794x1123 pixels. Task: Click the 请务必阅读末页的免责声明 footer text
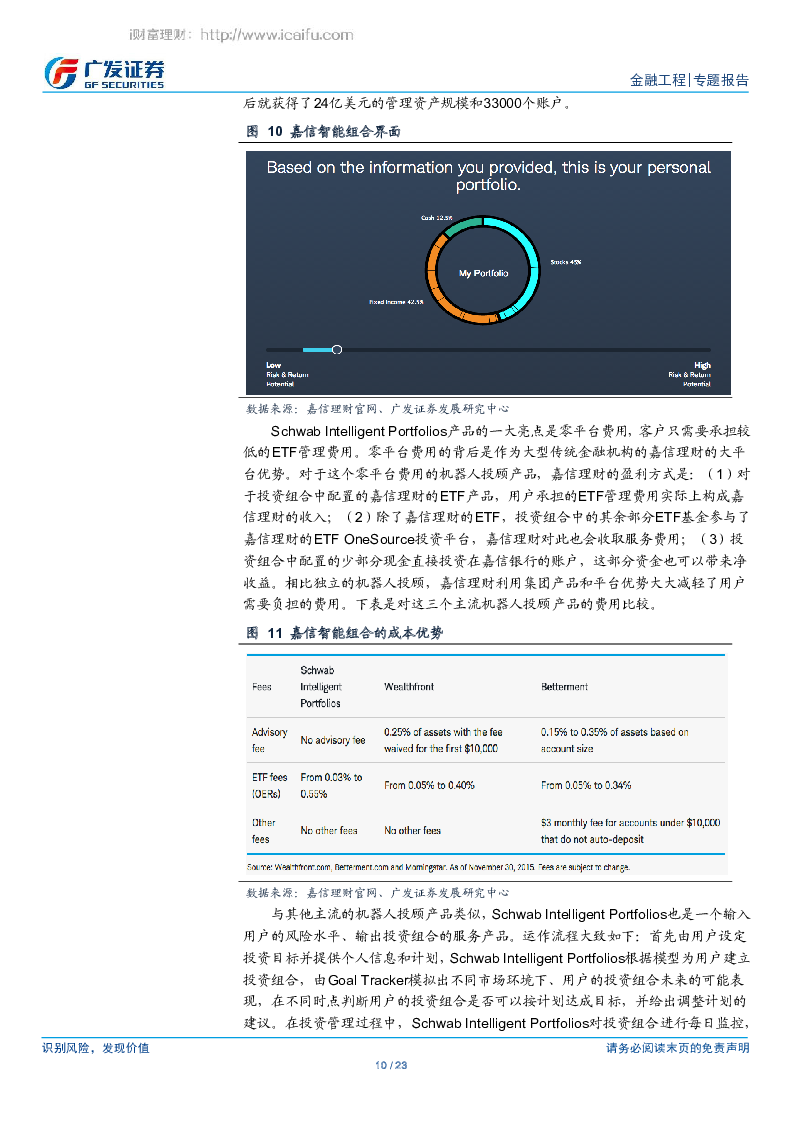point(677,1048)
